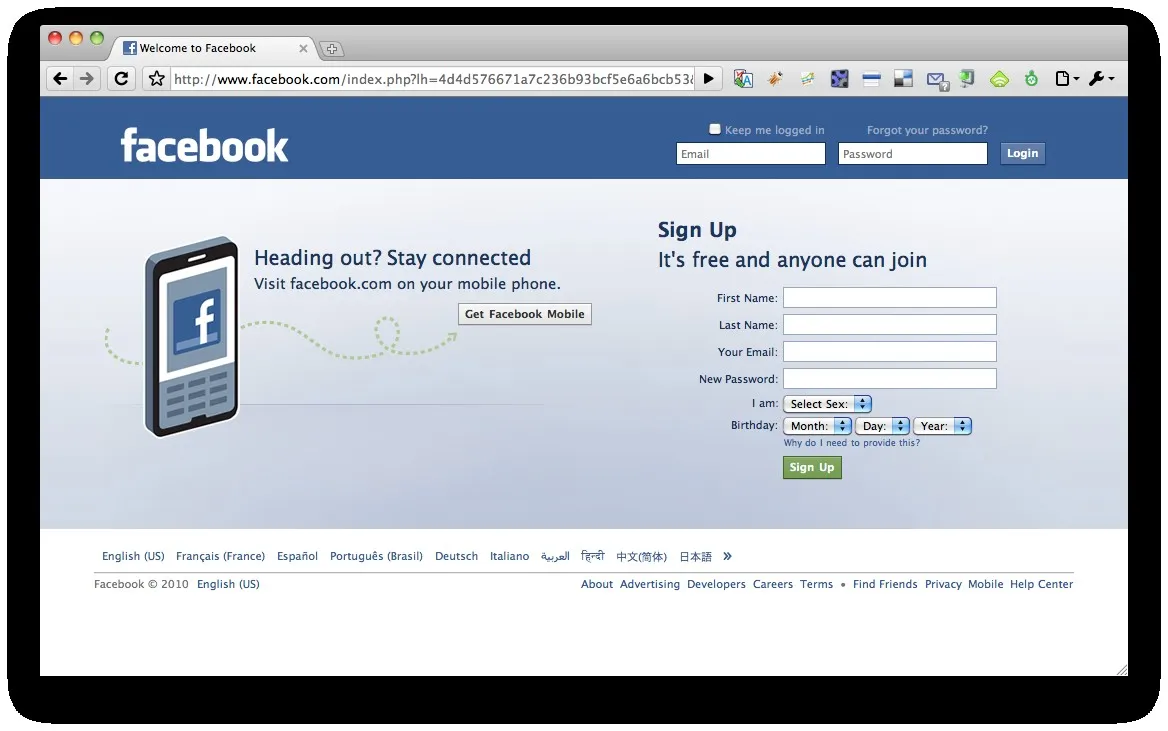Click the chart graph extension icon

807,78
